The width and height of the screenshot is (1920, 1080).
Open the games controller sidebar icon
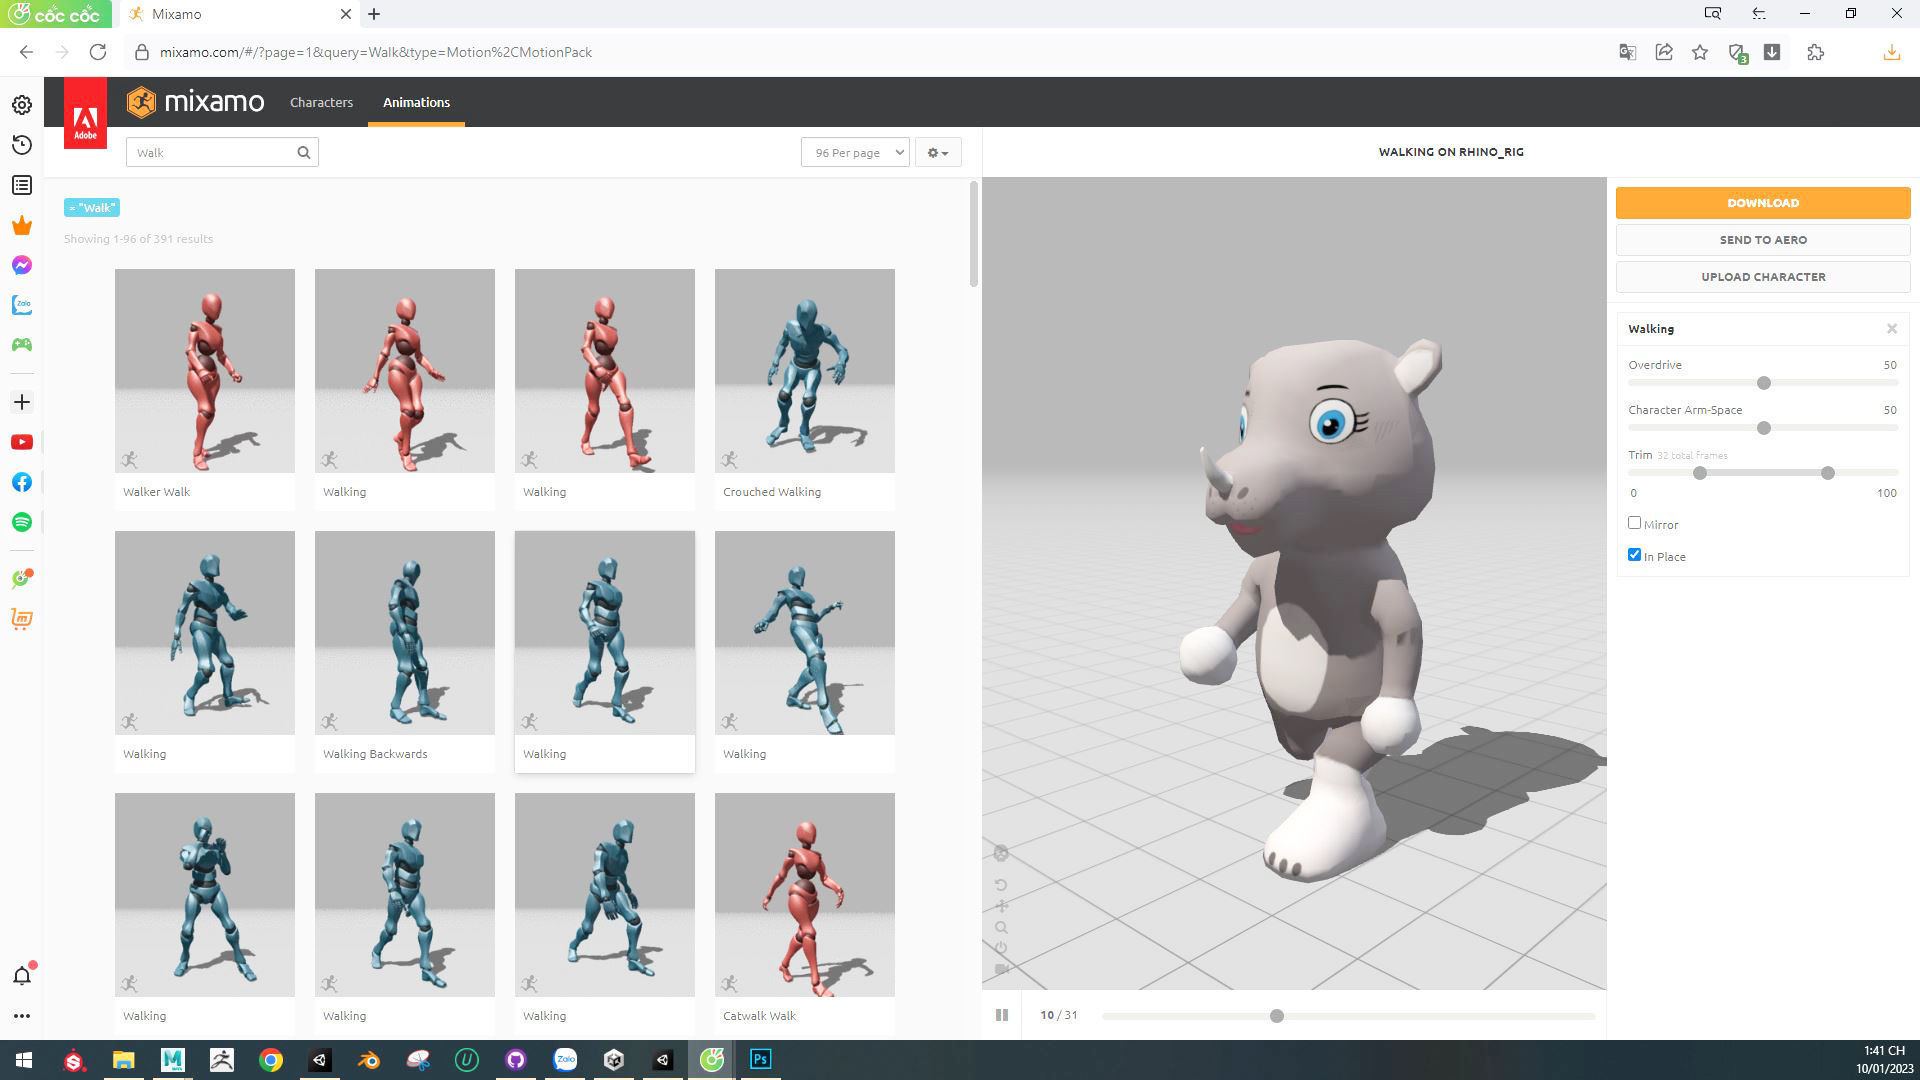(x=22, y=345)
